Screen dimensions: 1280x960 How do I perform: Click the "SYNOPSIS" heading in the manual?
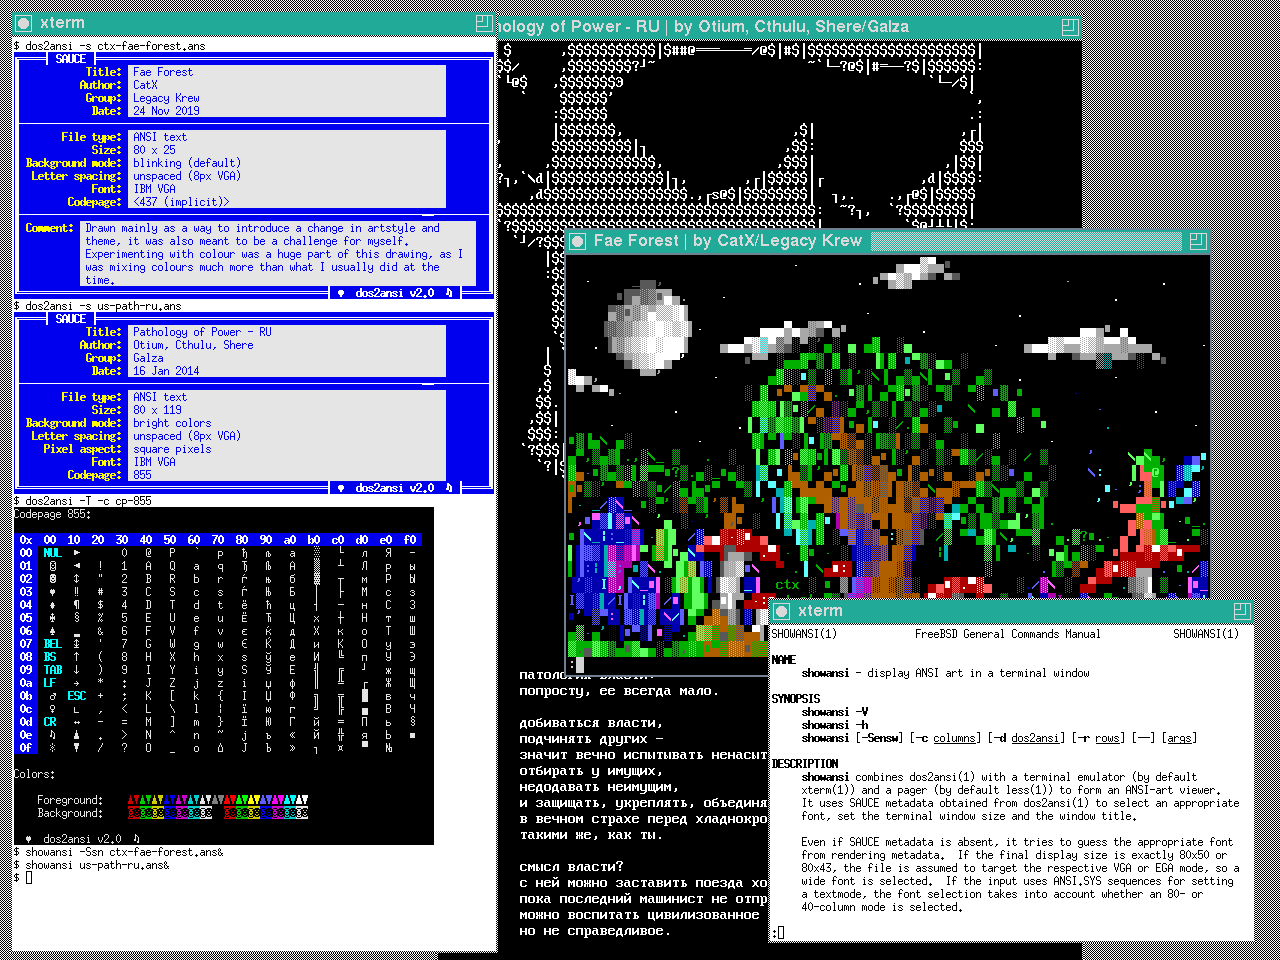click(x=796, y=699)
